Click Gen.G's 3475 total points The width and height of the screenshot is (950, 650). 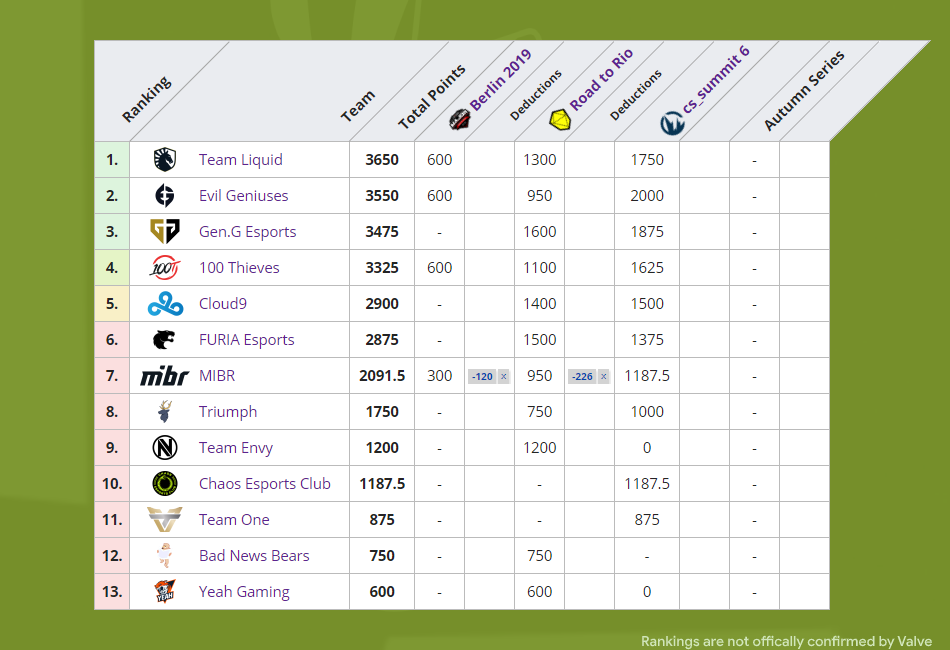pos(382,231)
